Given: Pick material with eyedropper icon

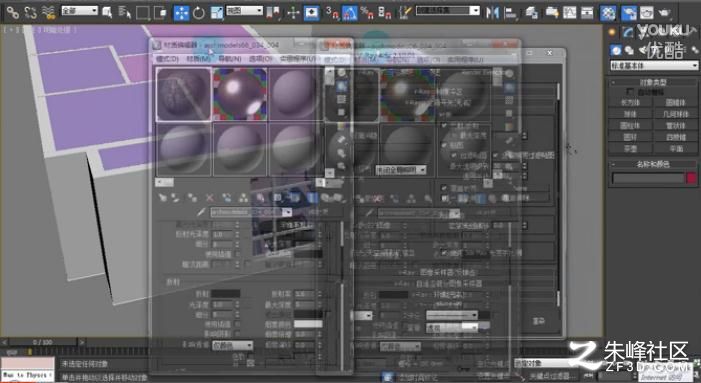Looking at the screenshot, I should tap(201, 212).
